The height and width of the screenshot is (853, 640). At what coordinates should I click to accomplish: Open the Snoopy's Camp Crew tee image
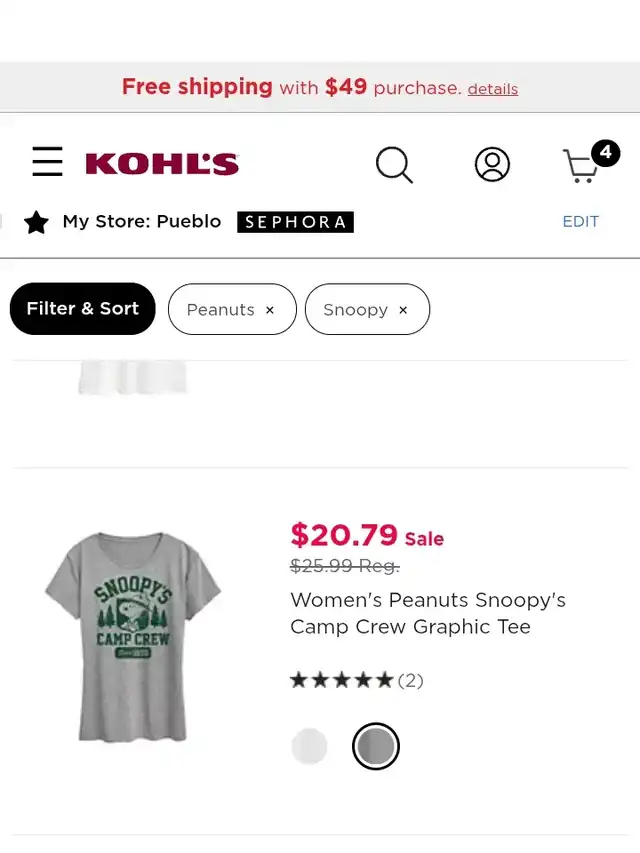pos(132,636)
